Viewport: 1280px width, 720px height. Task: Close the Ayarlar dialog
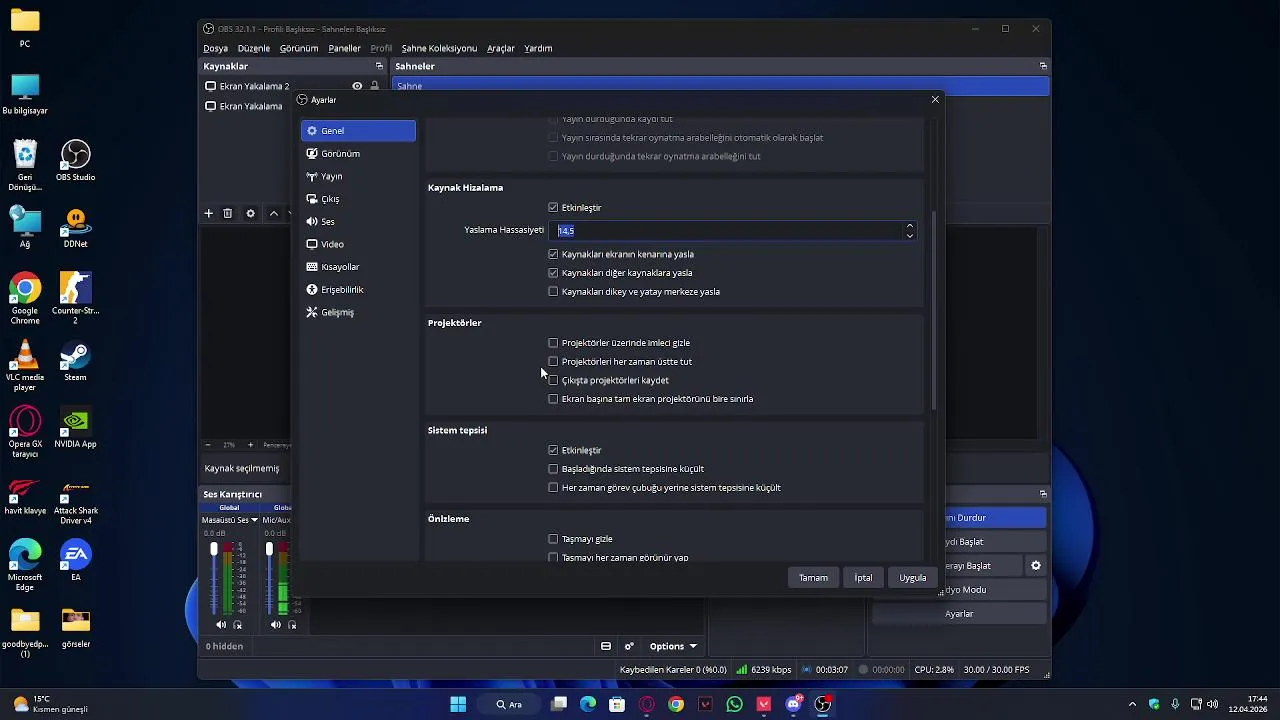click(935, 100)
